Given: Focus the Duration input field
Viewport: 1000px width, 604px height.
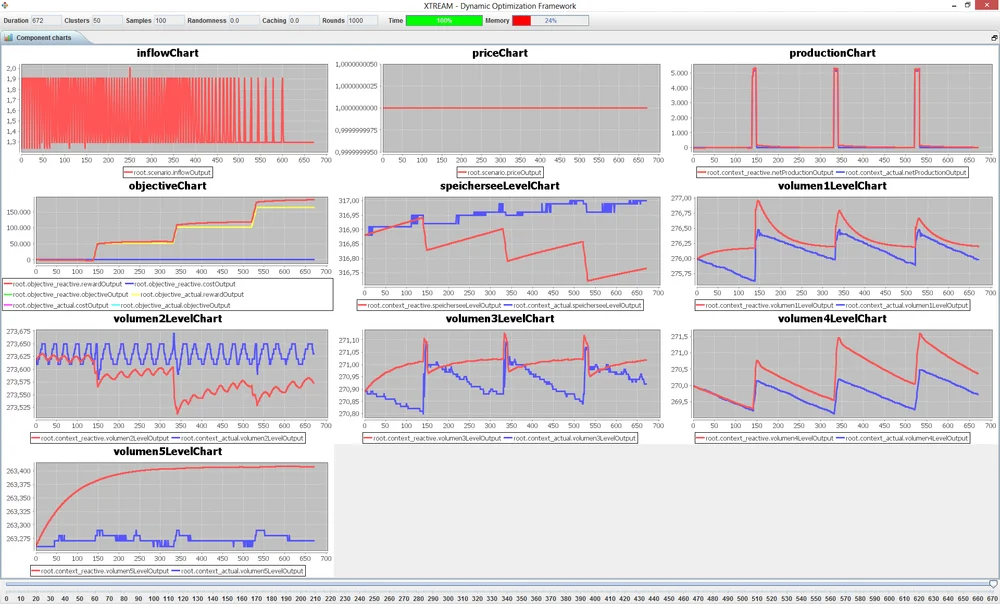Looking at the screenshot, I should click(46, 20).
